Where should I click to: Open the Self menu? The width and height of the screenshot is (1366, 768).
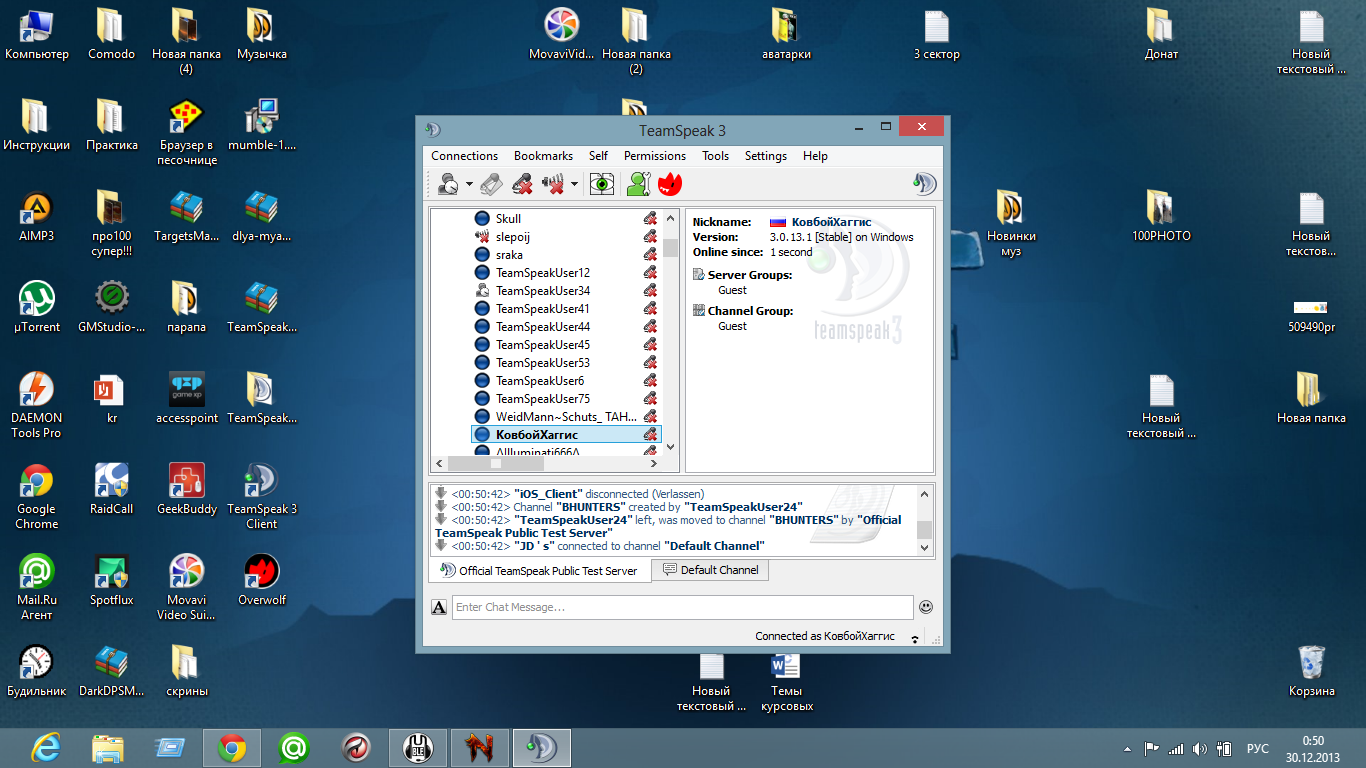coord(598,156)
